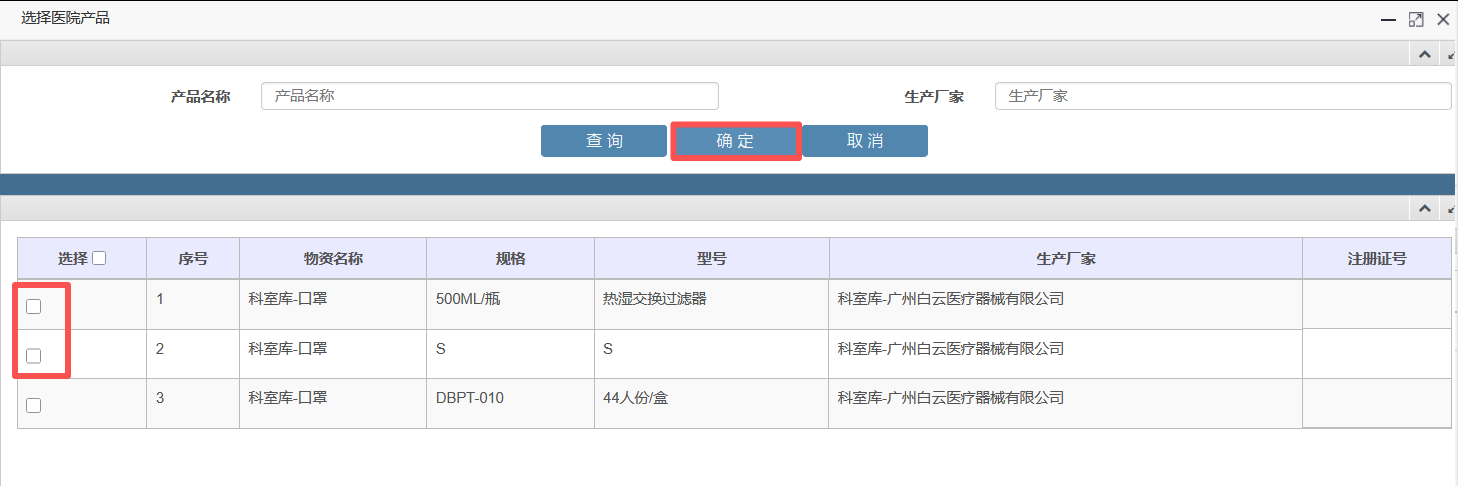1458x486 pixels.
Task: Click the 查询 search button
Action: [604, 141]
